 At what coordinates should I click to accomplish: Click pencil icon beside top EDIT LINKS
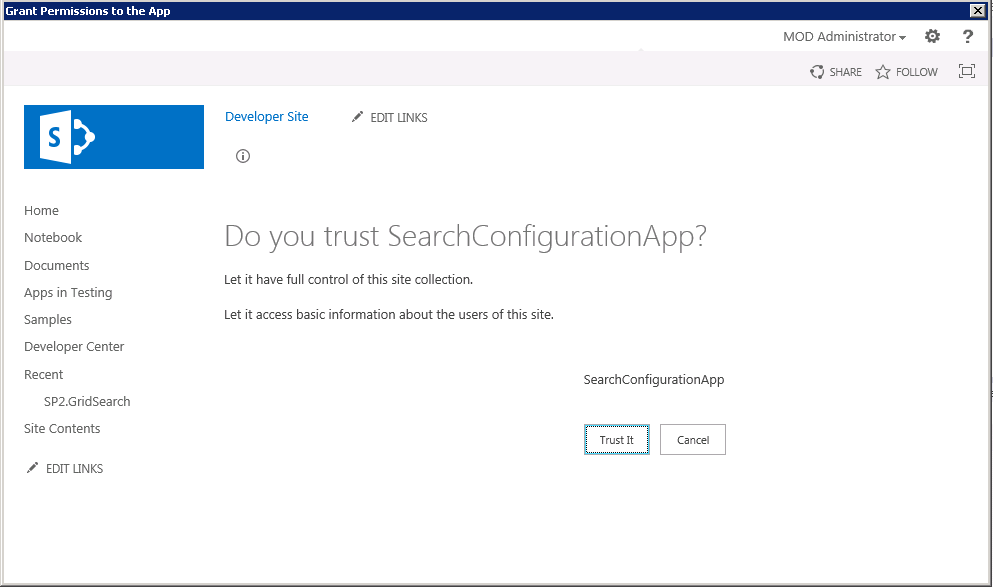pyautogui.click(x=358, y=117)
